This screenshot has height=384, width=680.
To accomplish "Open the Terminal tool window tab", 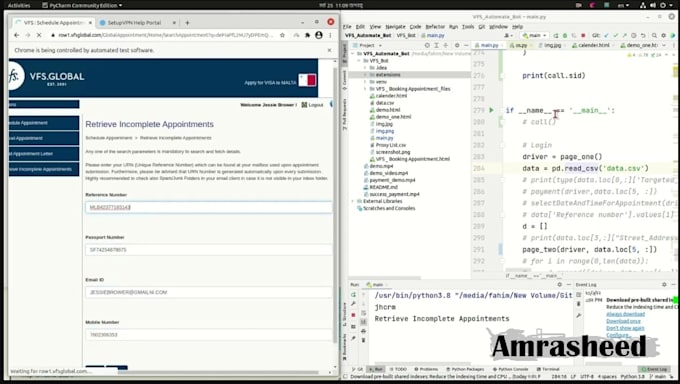I will click(548, 369).
